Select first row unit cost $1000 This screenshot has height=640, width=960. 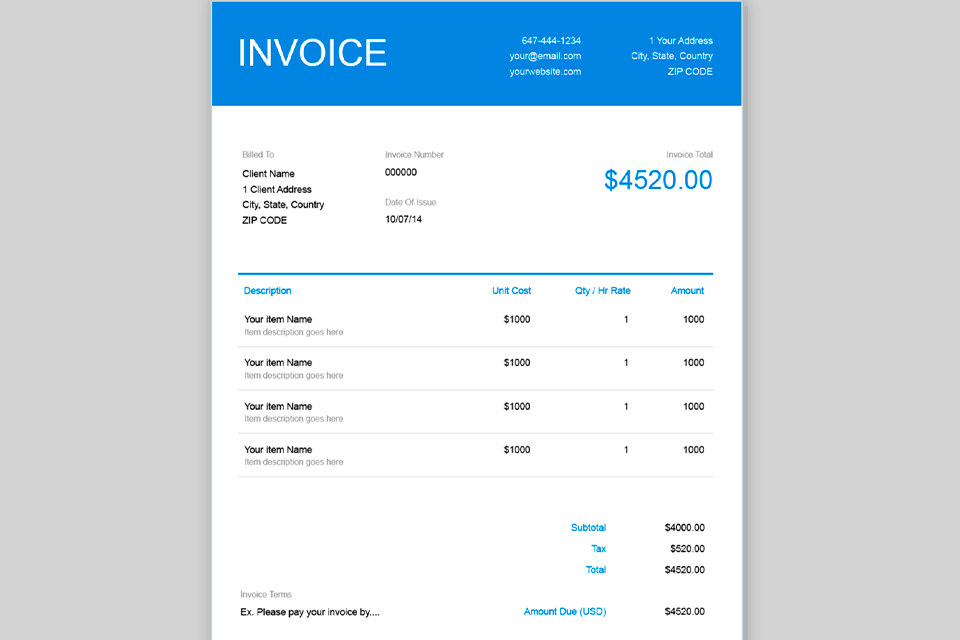517,319
